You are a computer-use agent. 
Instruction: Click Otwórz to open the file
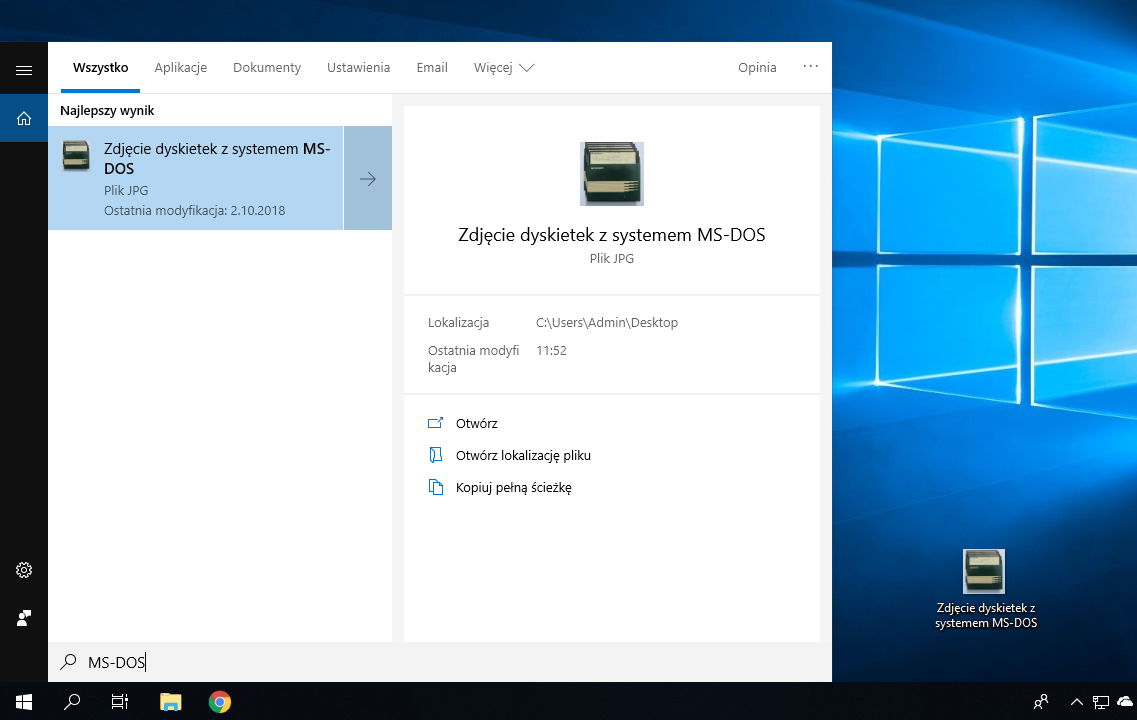(476, 424)
